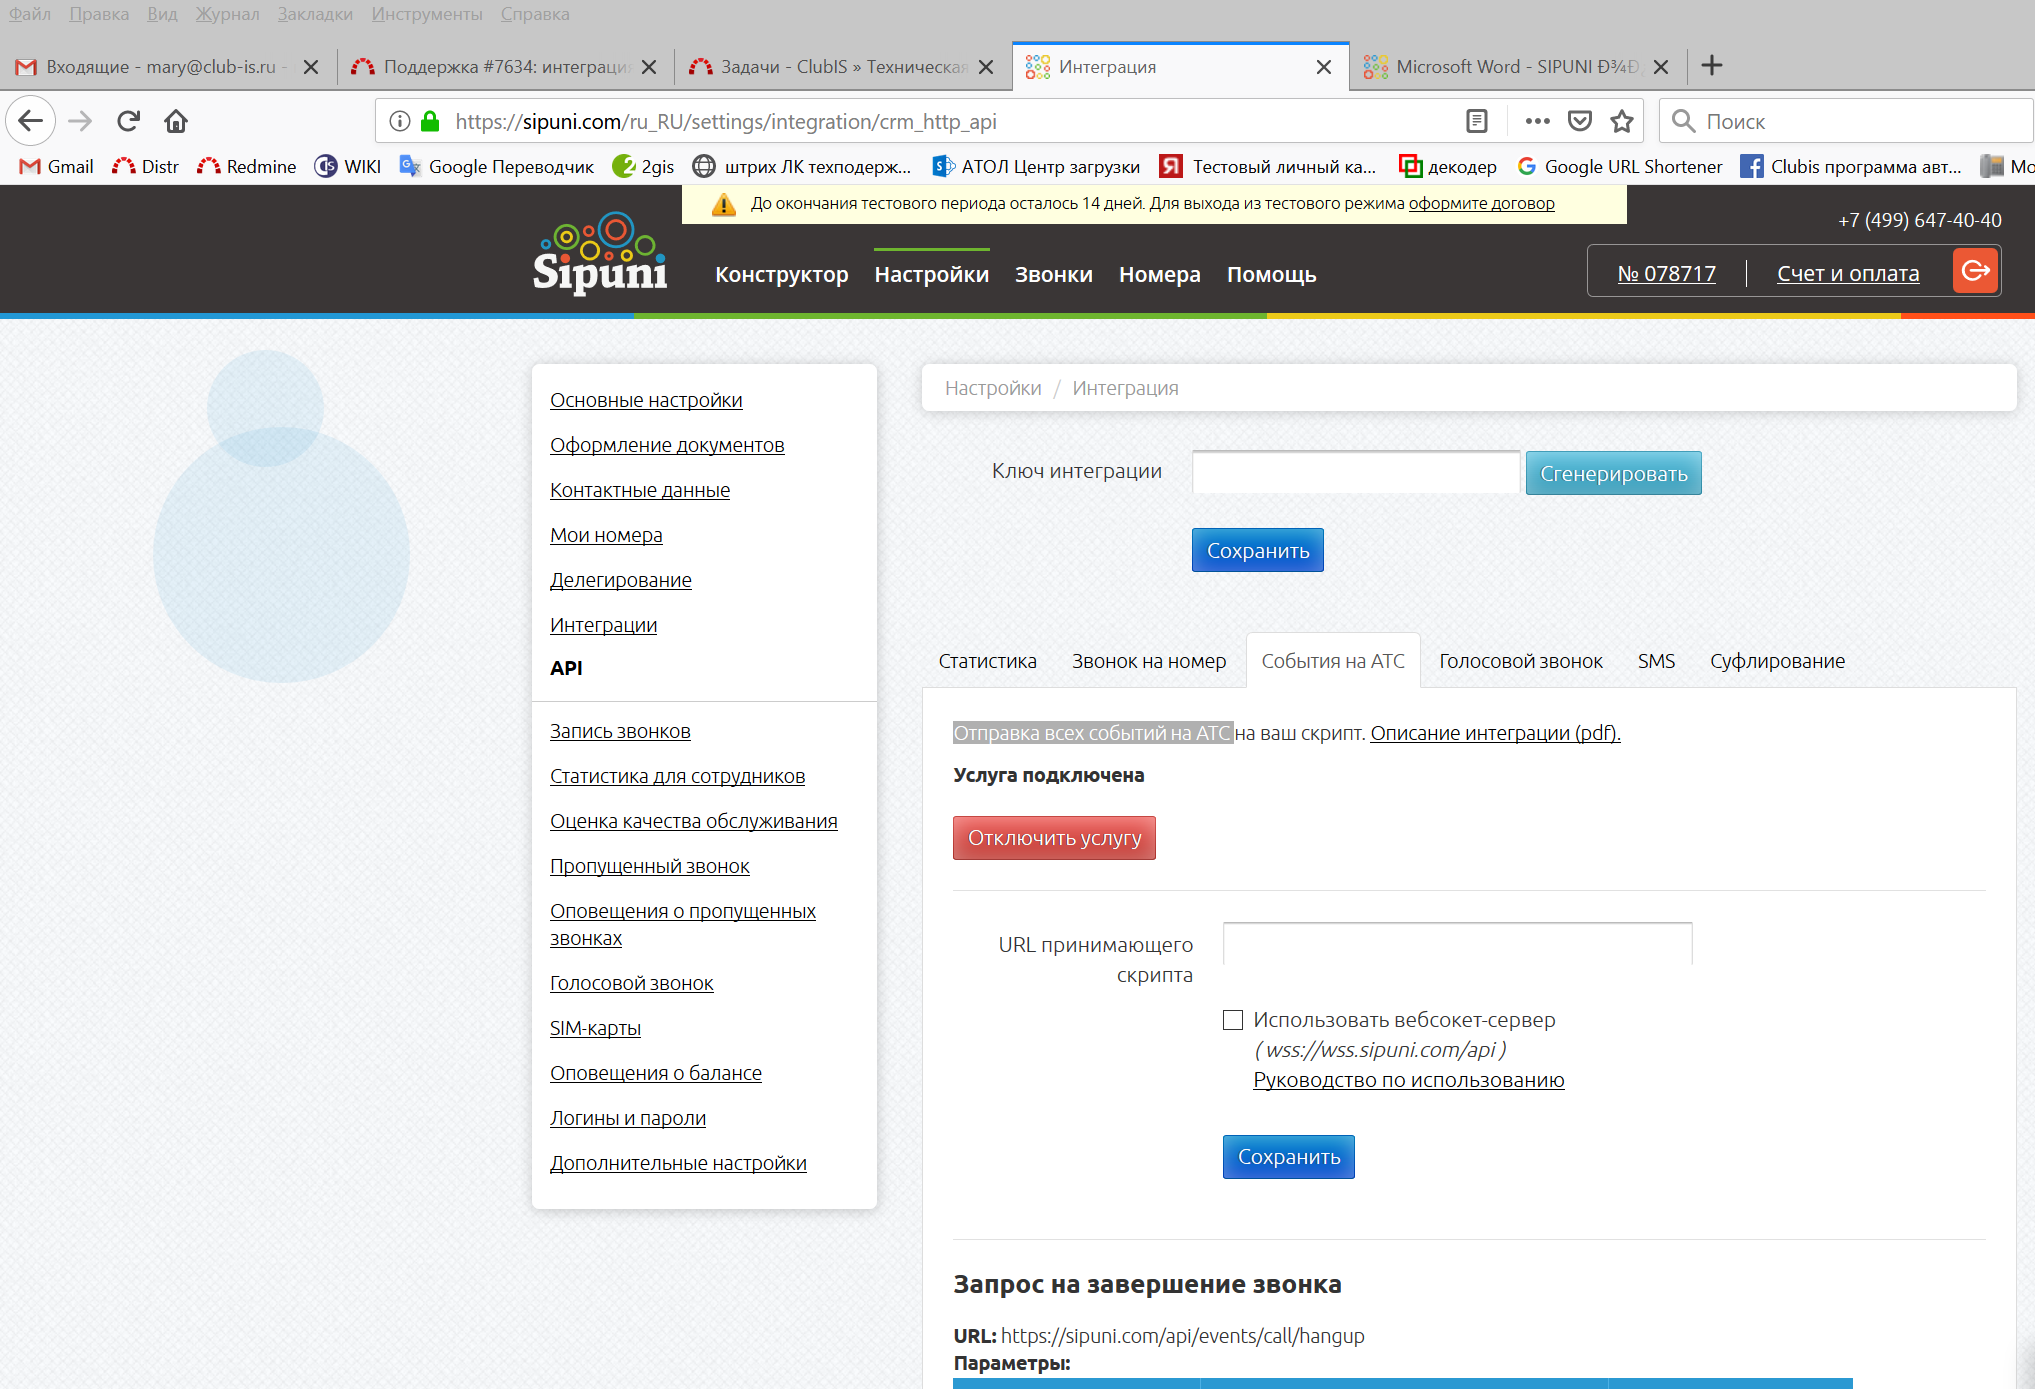
Task: Select the Статистика tab
Action: pyautogui.click(x=988, y=661)
